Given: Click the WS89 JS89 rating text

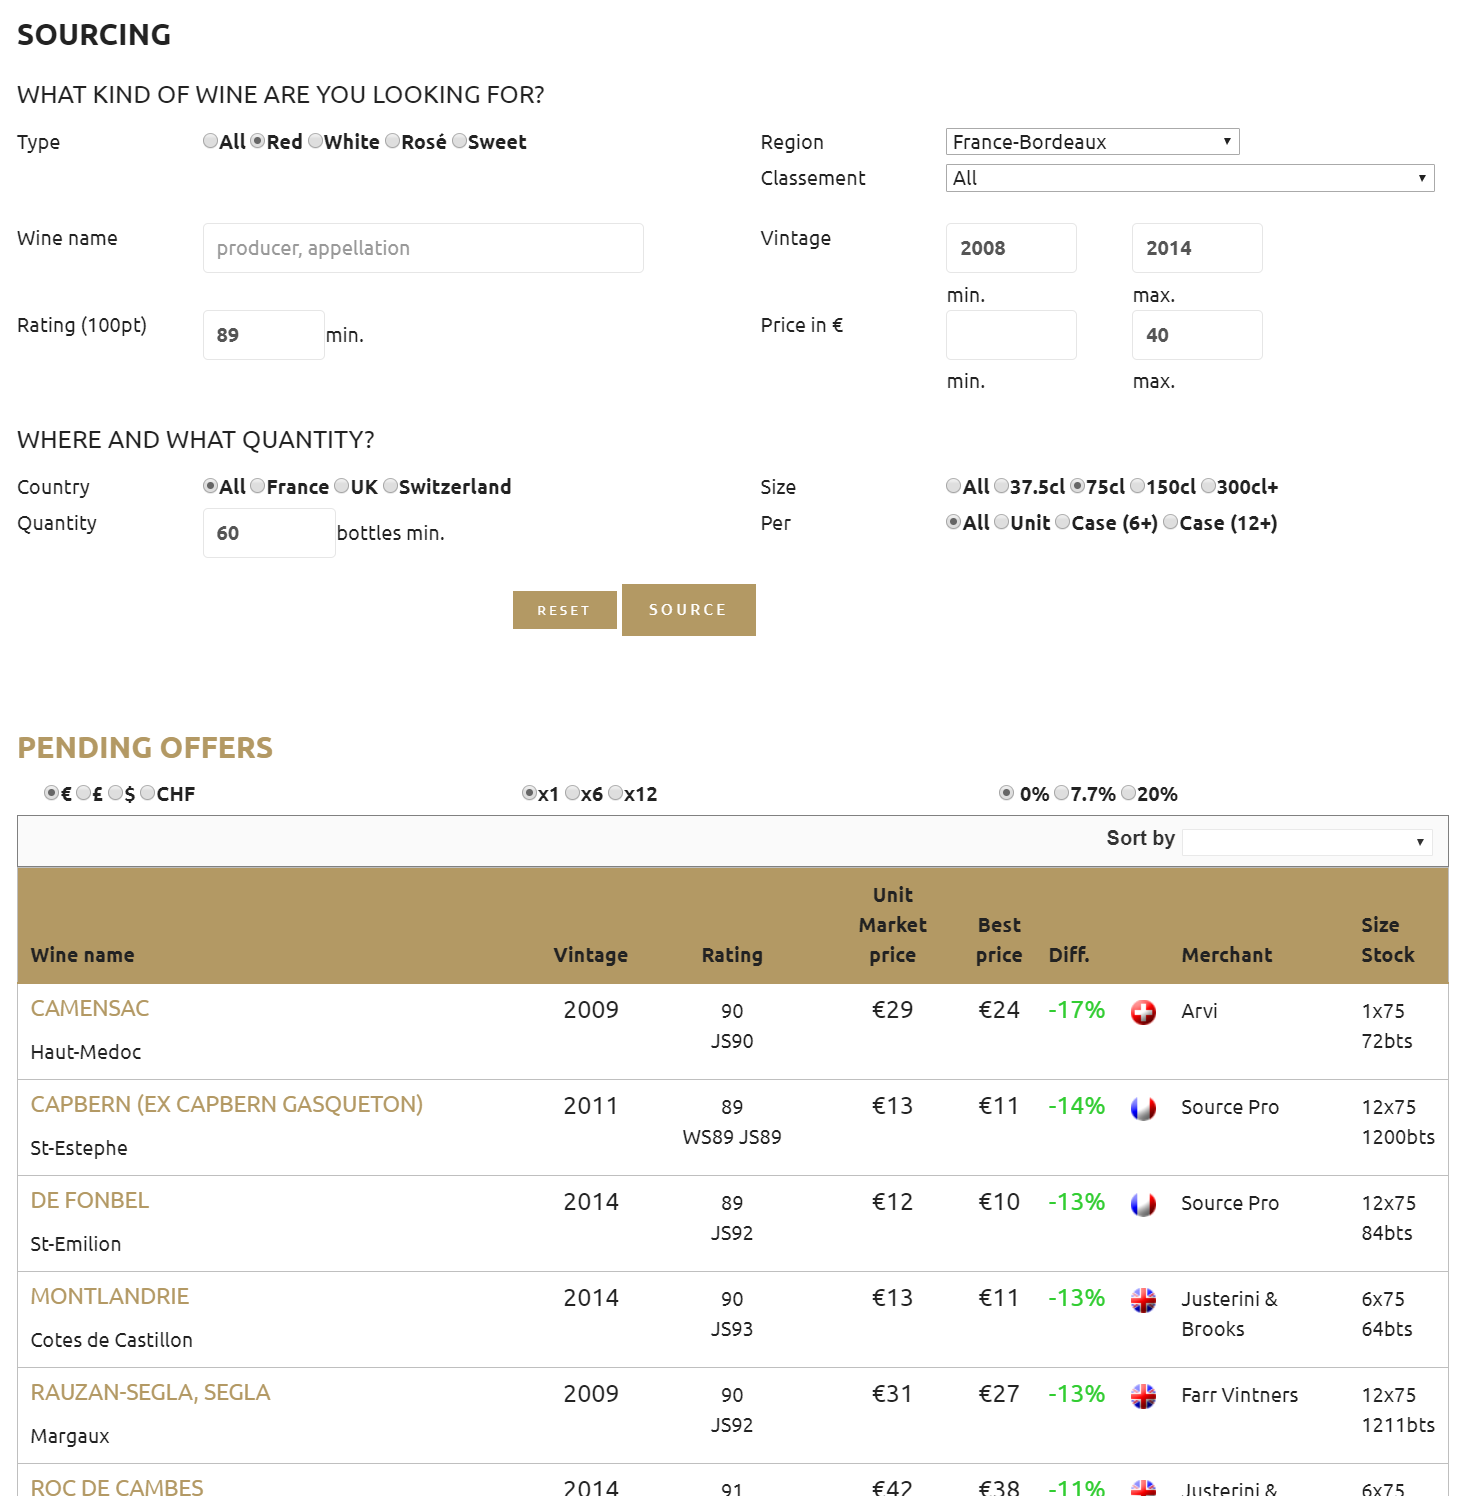Looking at the screenshot, I should click(732, 1137).
